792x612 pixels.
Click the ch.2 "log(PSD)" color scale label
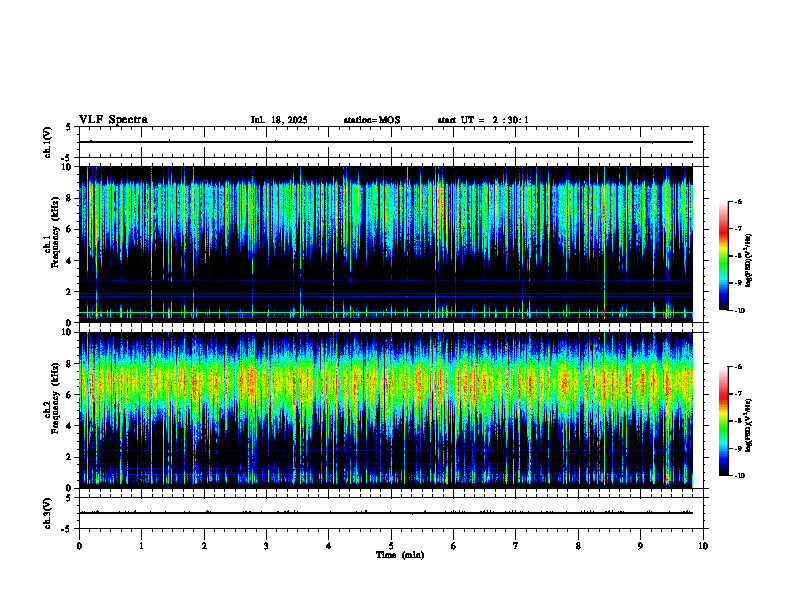pyautogui.click(x=749, y=426)
